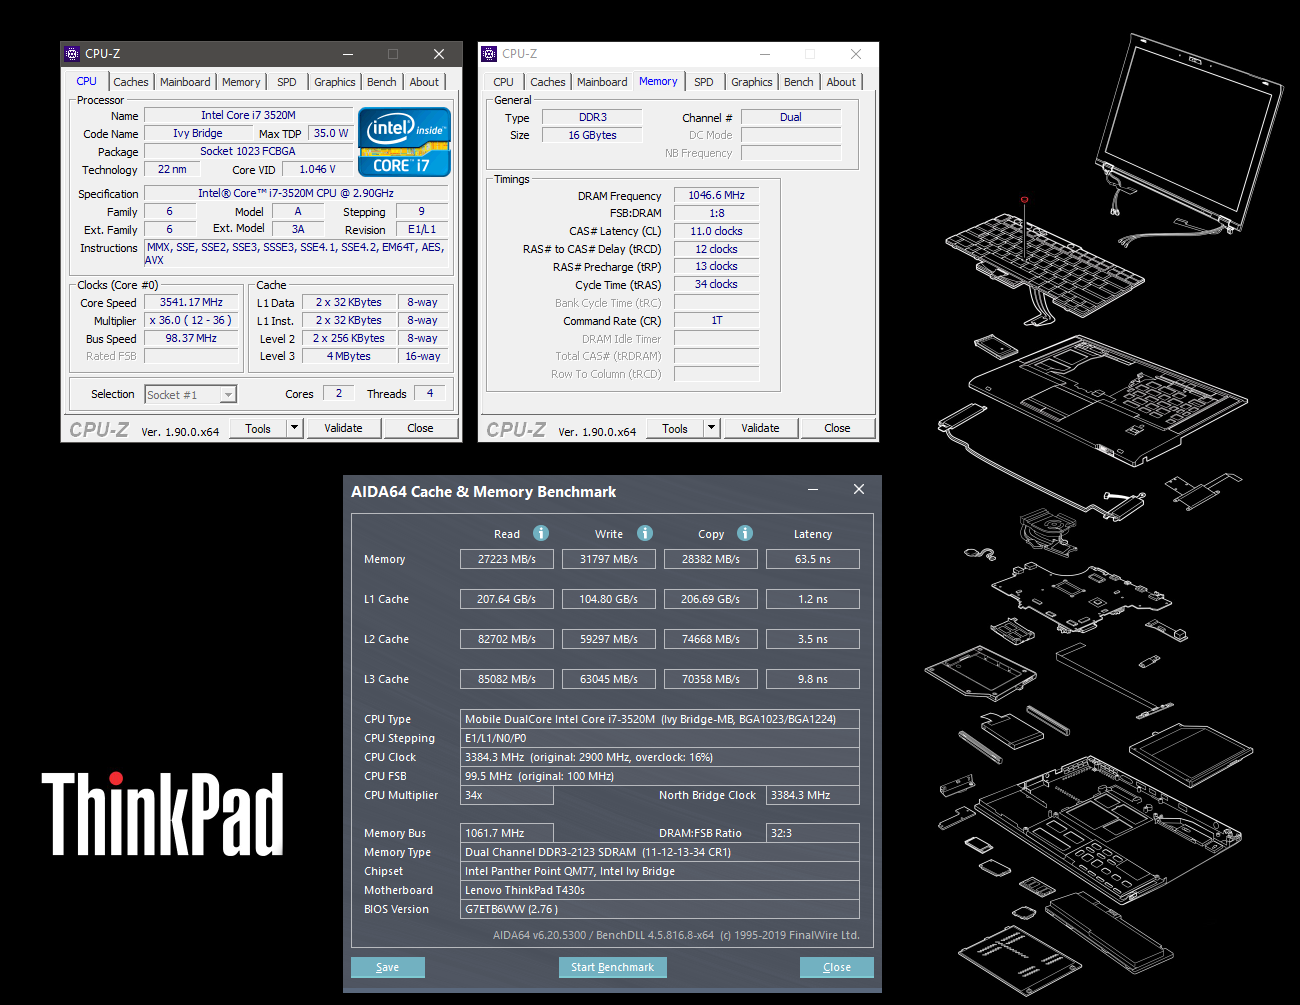This screenshot has height=1005, width=1300.
Task: Click the Core Speed value 3541.17 MHz
Action: tap(191, 302)
